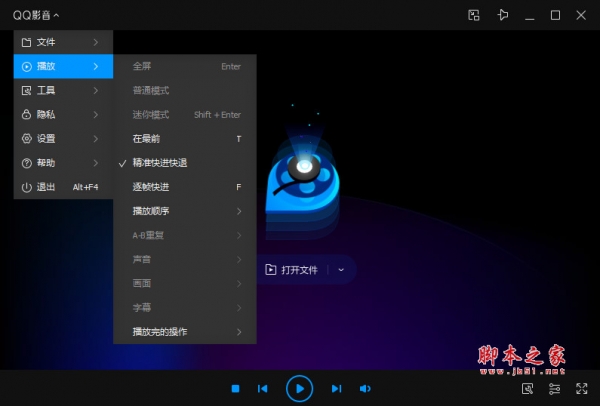Open the 帮助 menu entry
The height and width of the screenshot is (406, 600).
click(63, 163)
